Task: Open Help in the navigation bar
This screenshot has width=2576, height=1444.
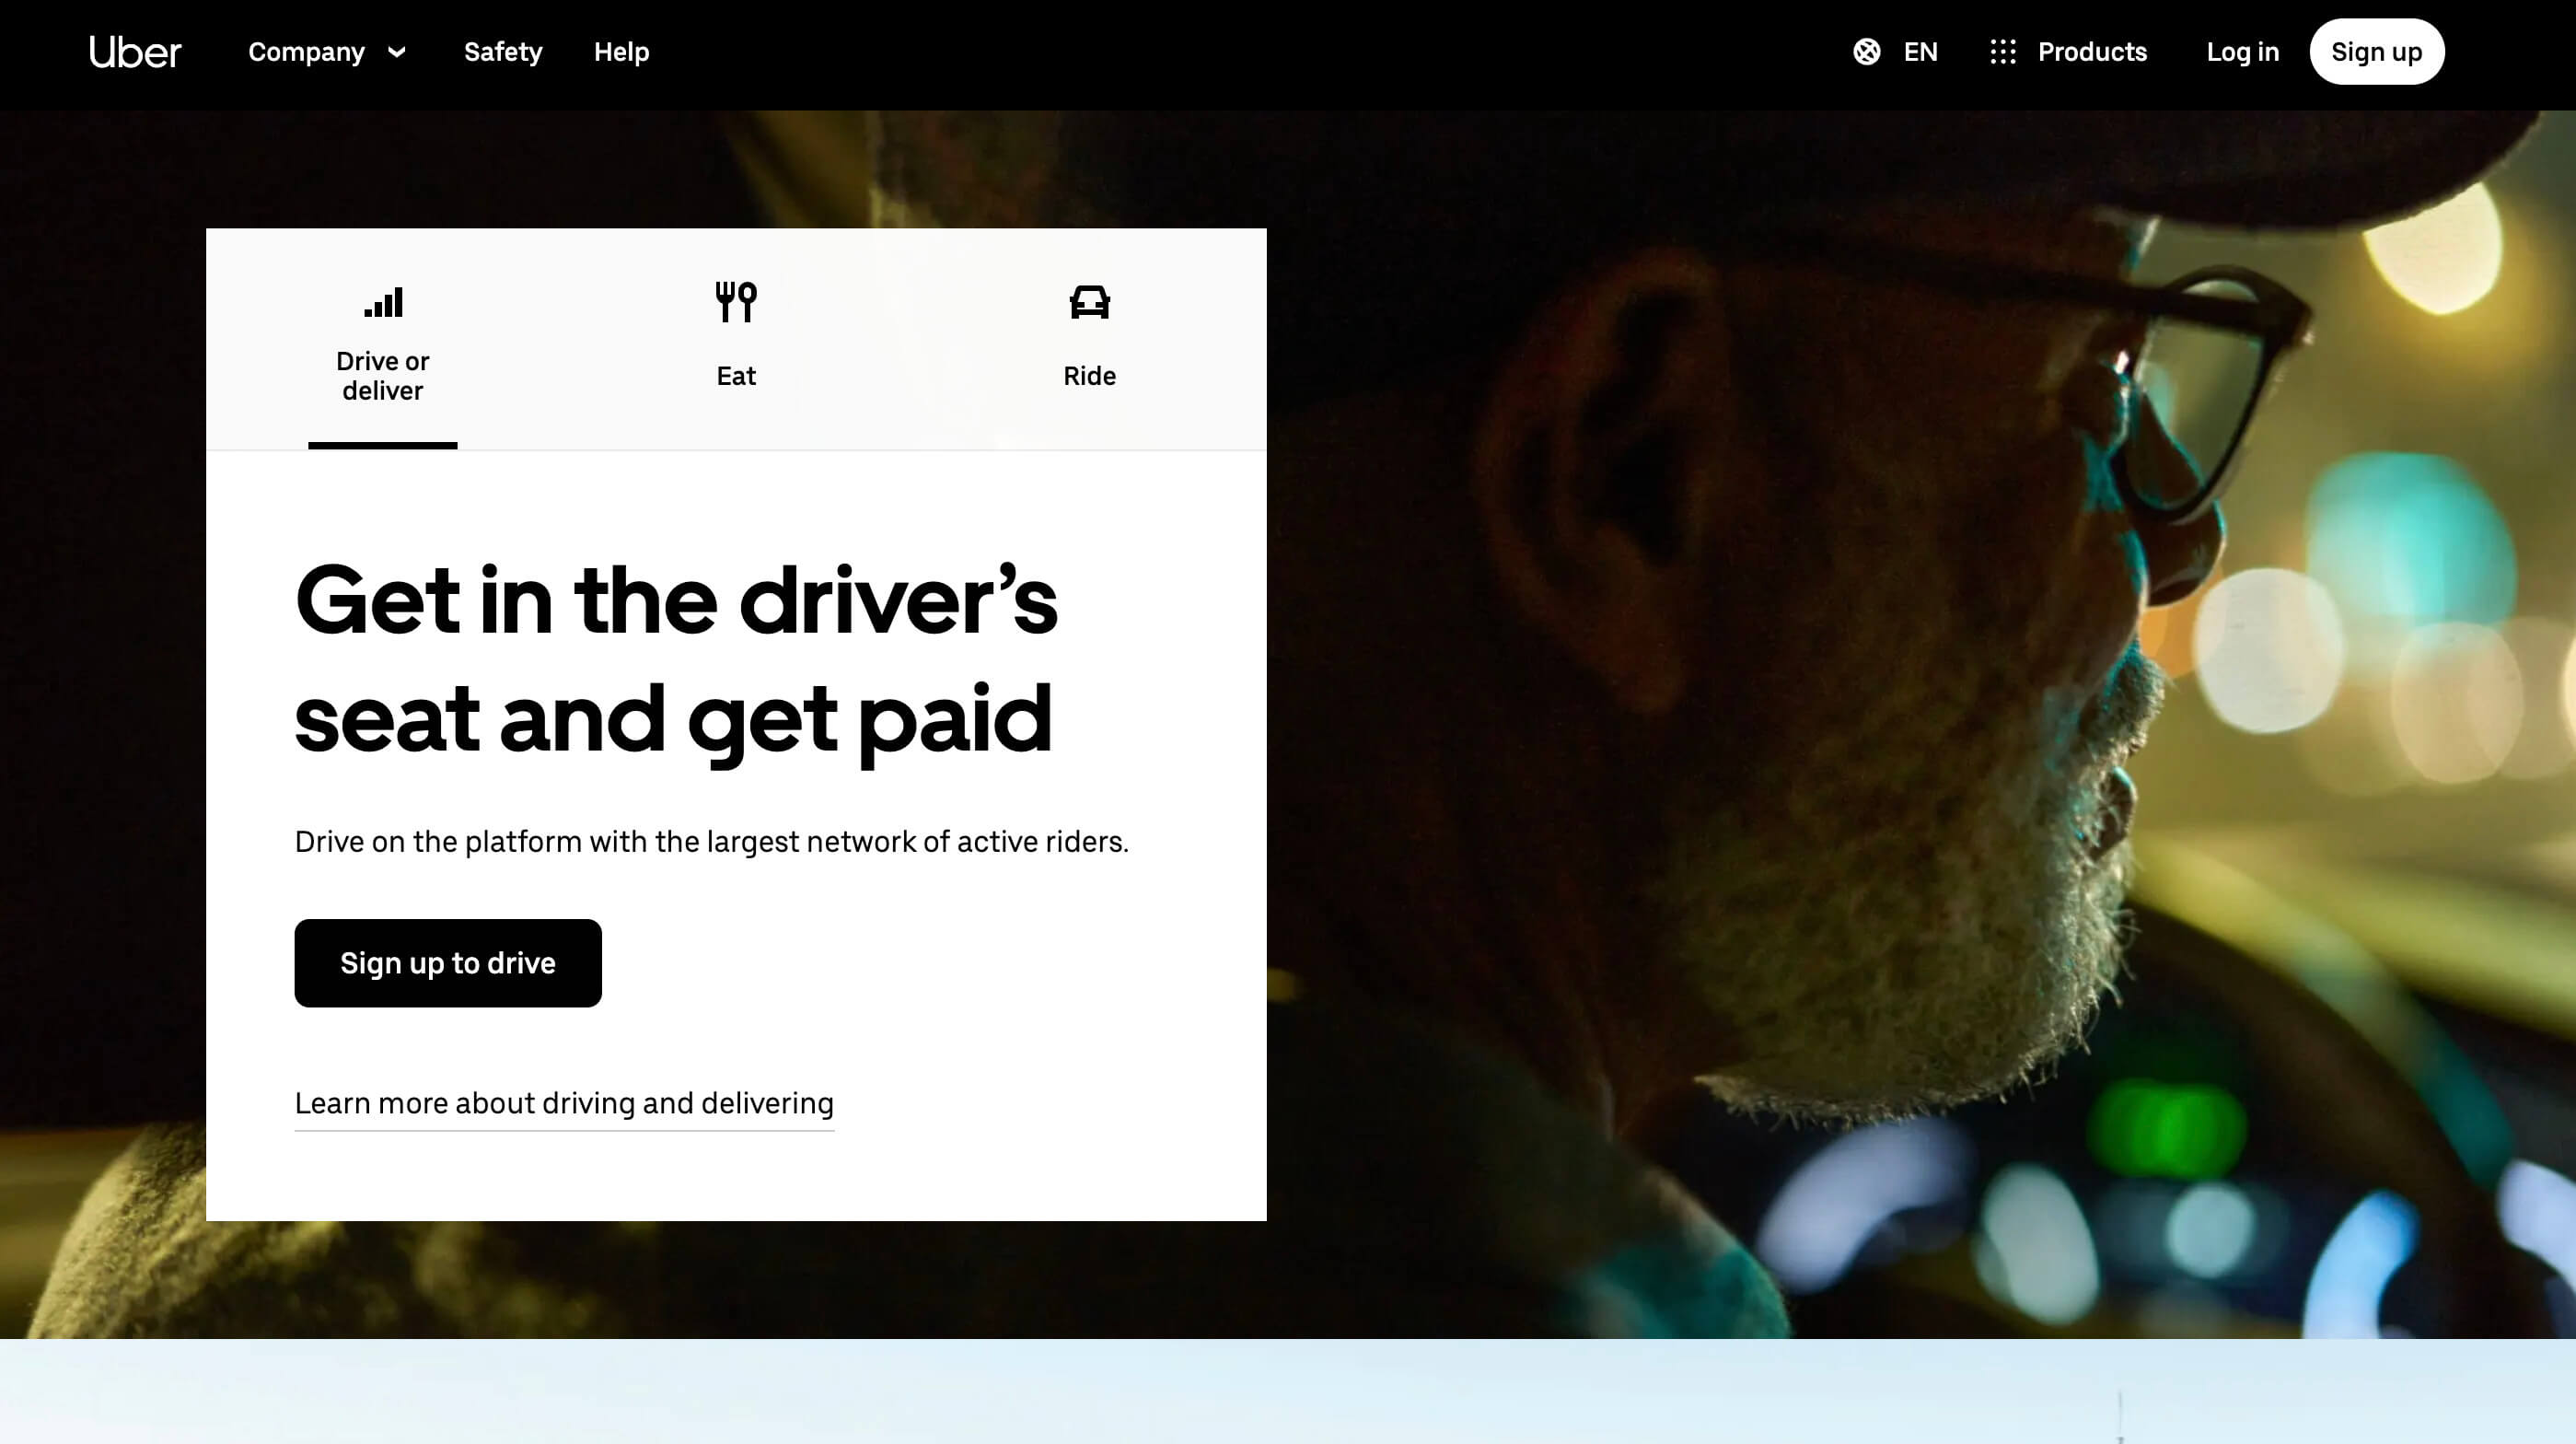Action: click(621, 52)
